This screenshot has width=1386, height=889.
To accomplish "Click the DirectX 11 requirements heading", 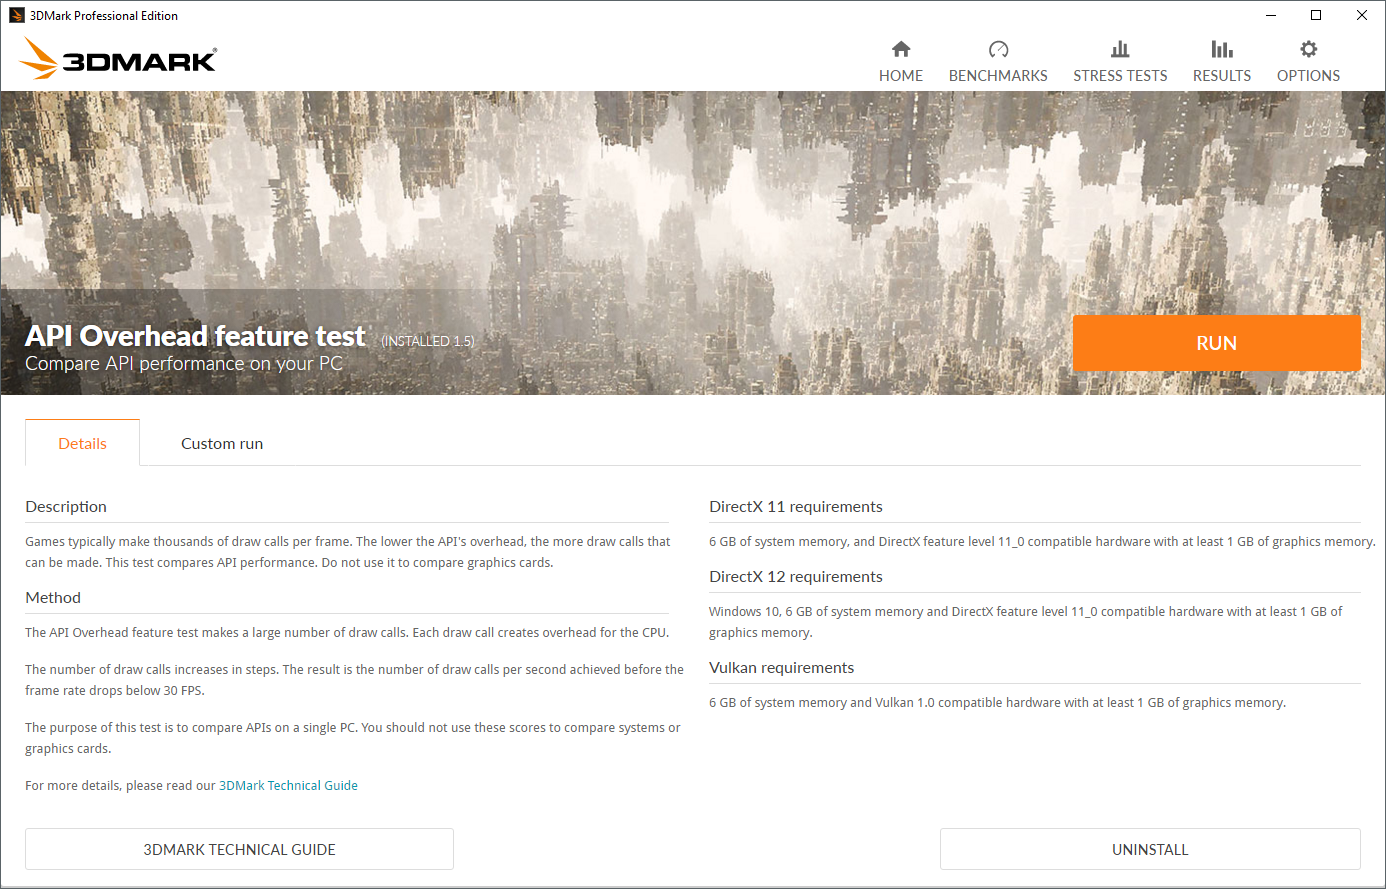I will coord(796,507).
